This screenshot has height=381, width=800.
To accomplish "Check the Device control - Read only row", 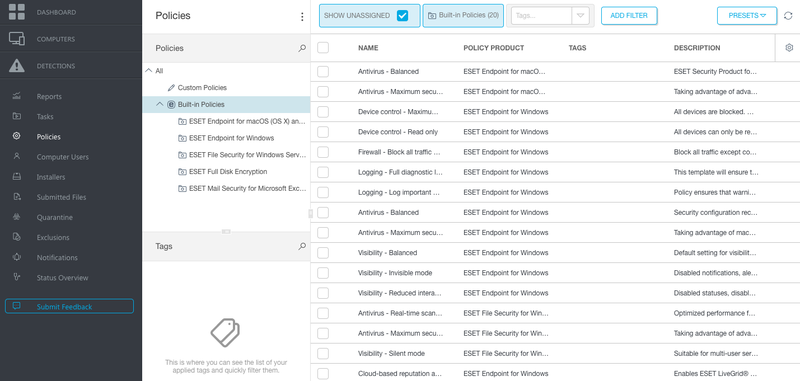I will (323, 132).
